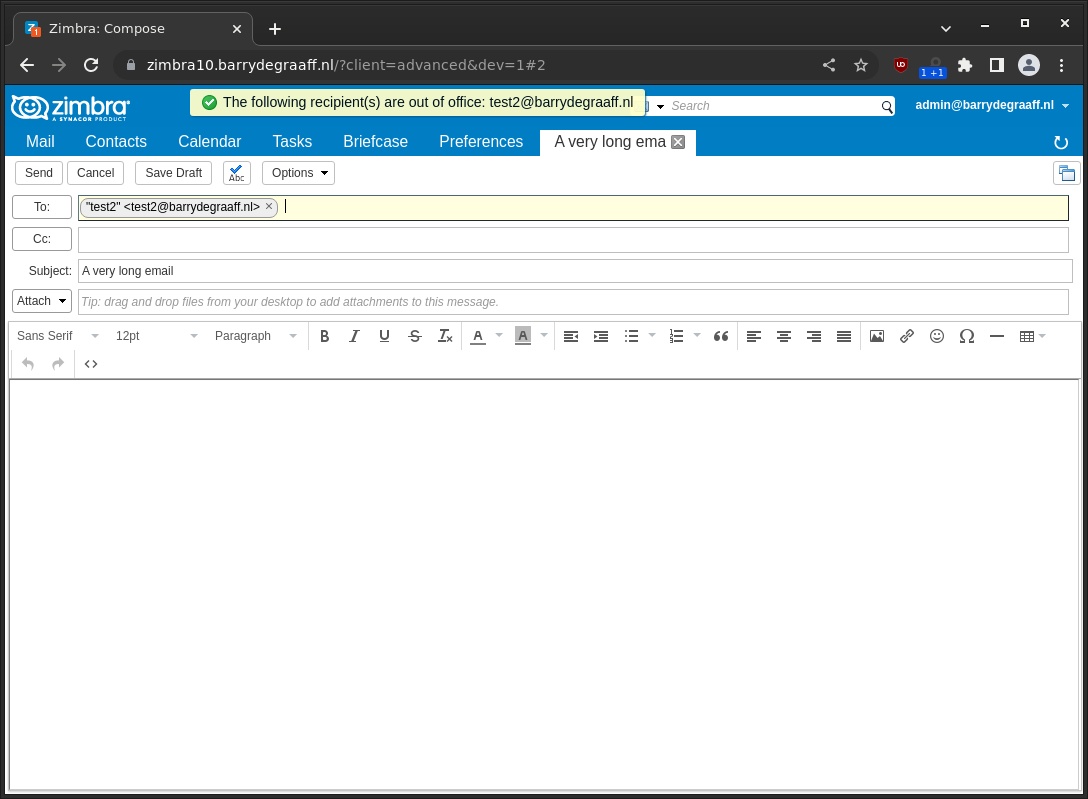The width and height of the screenshot is (1088, 799).
Task: Insert an image using the image icon
Action: [x=877, y=336]
